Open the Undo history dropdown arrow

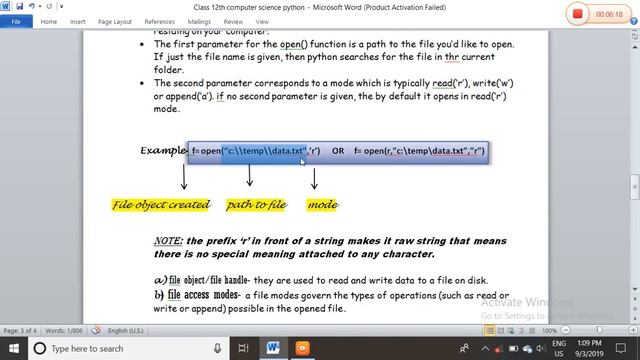40,7
